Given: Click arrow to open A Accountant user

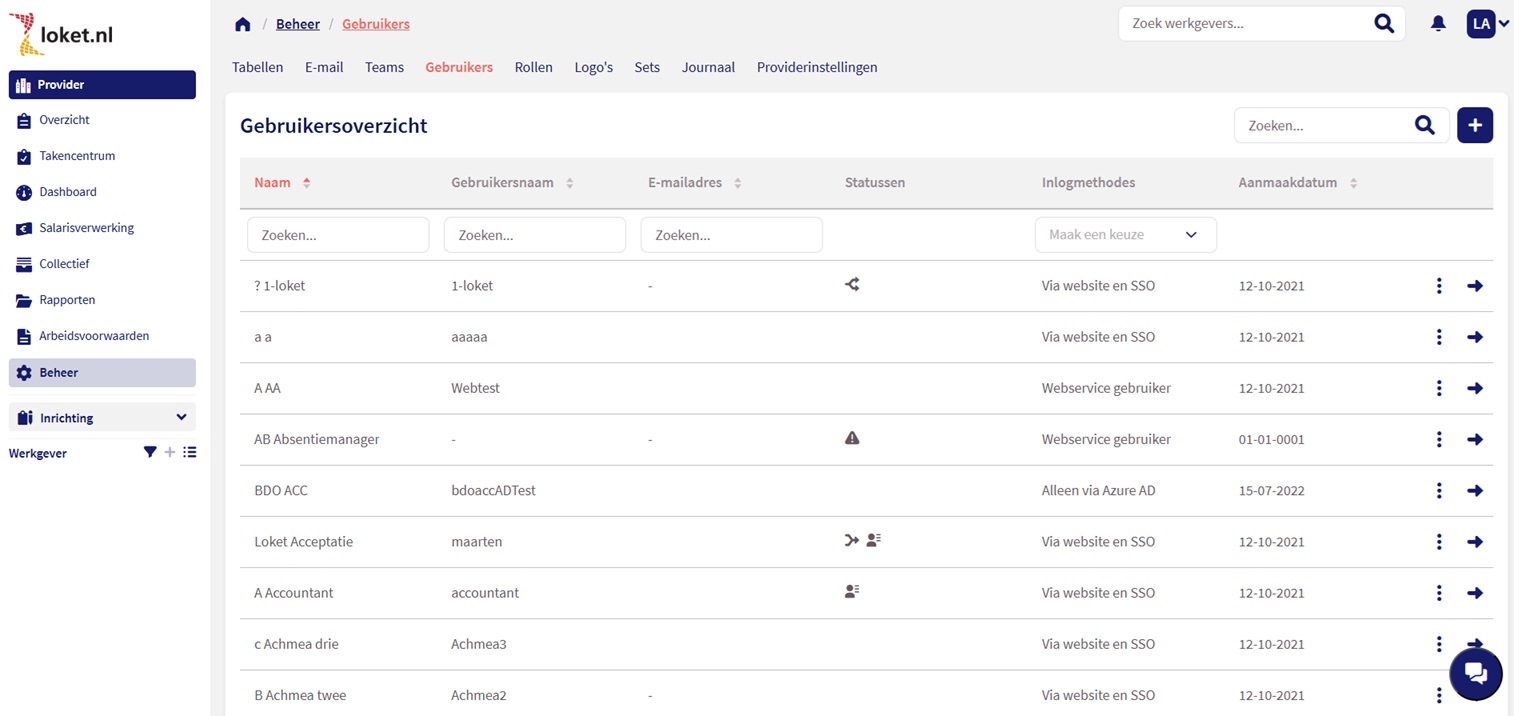Looking at the screenshot, I should point(1474,593).
